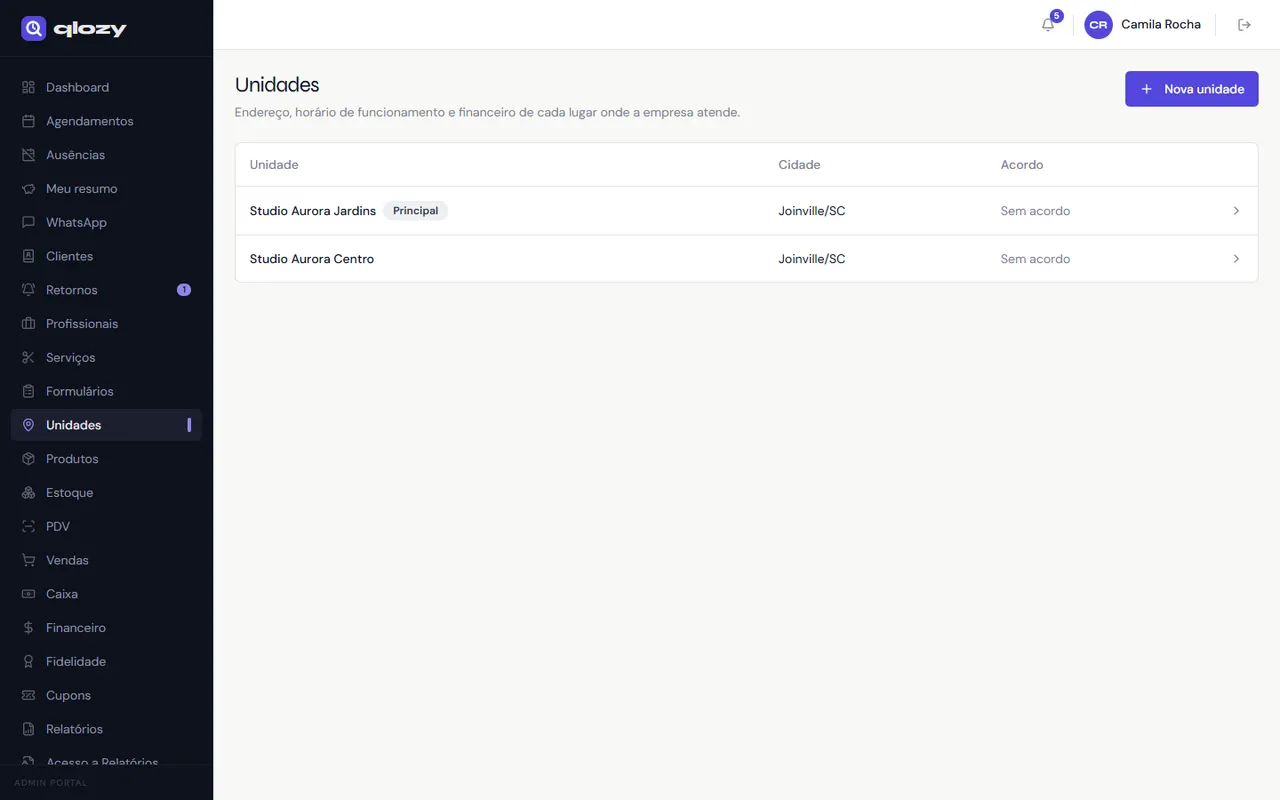
Task: Open Financeiro section
Action: click(106, 628)
